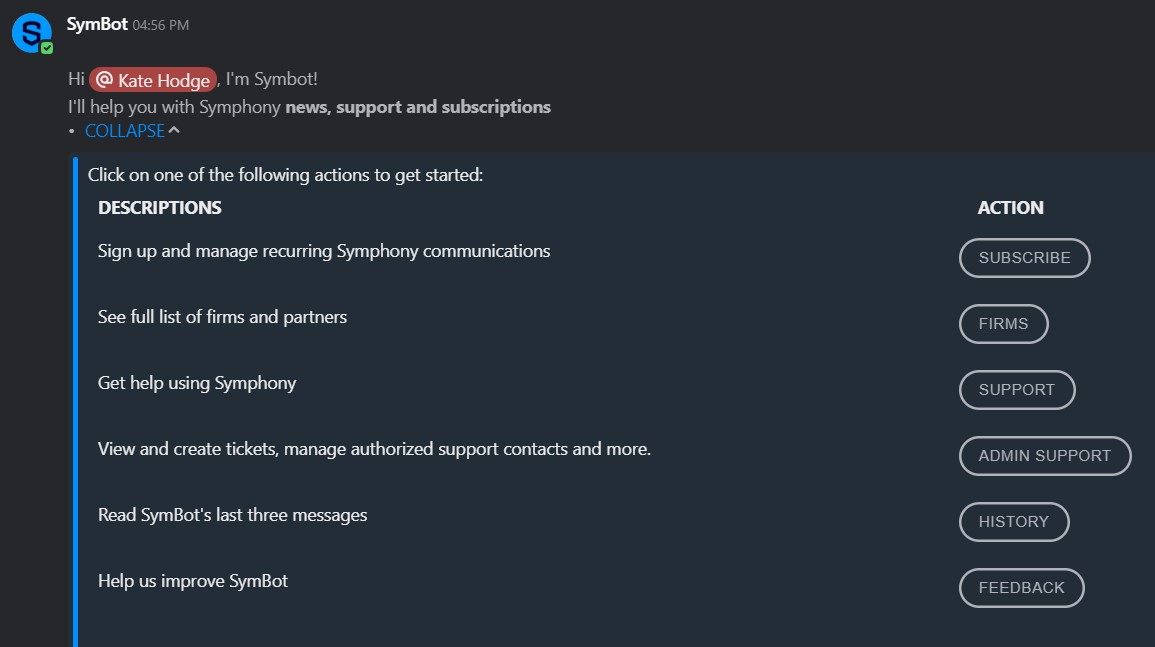The height and width of the screenshot is (647, 1155).
Task: Click 'View and create tickets' description text
Action: pos(374,449)
